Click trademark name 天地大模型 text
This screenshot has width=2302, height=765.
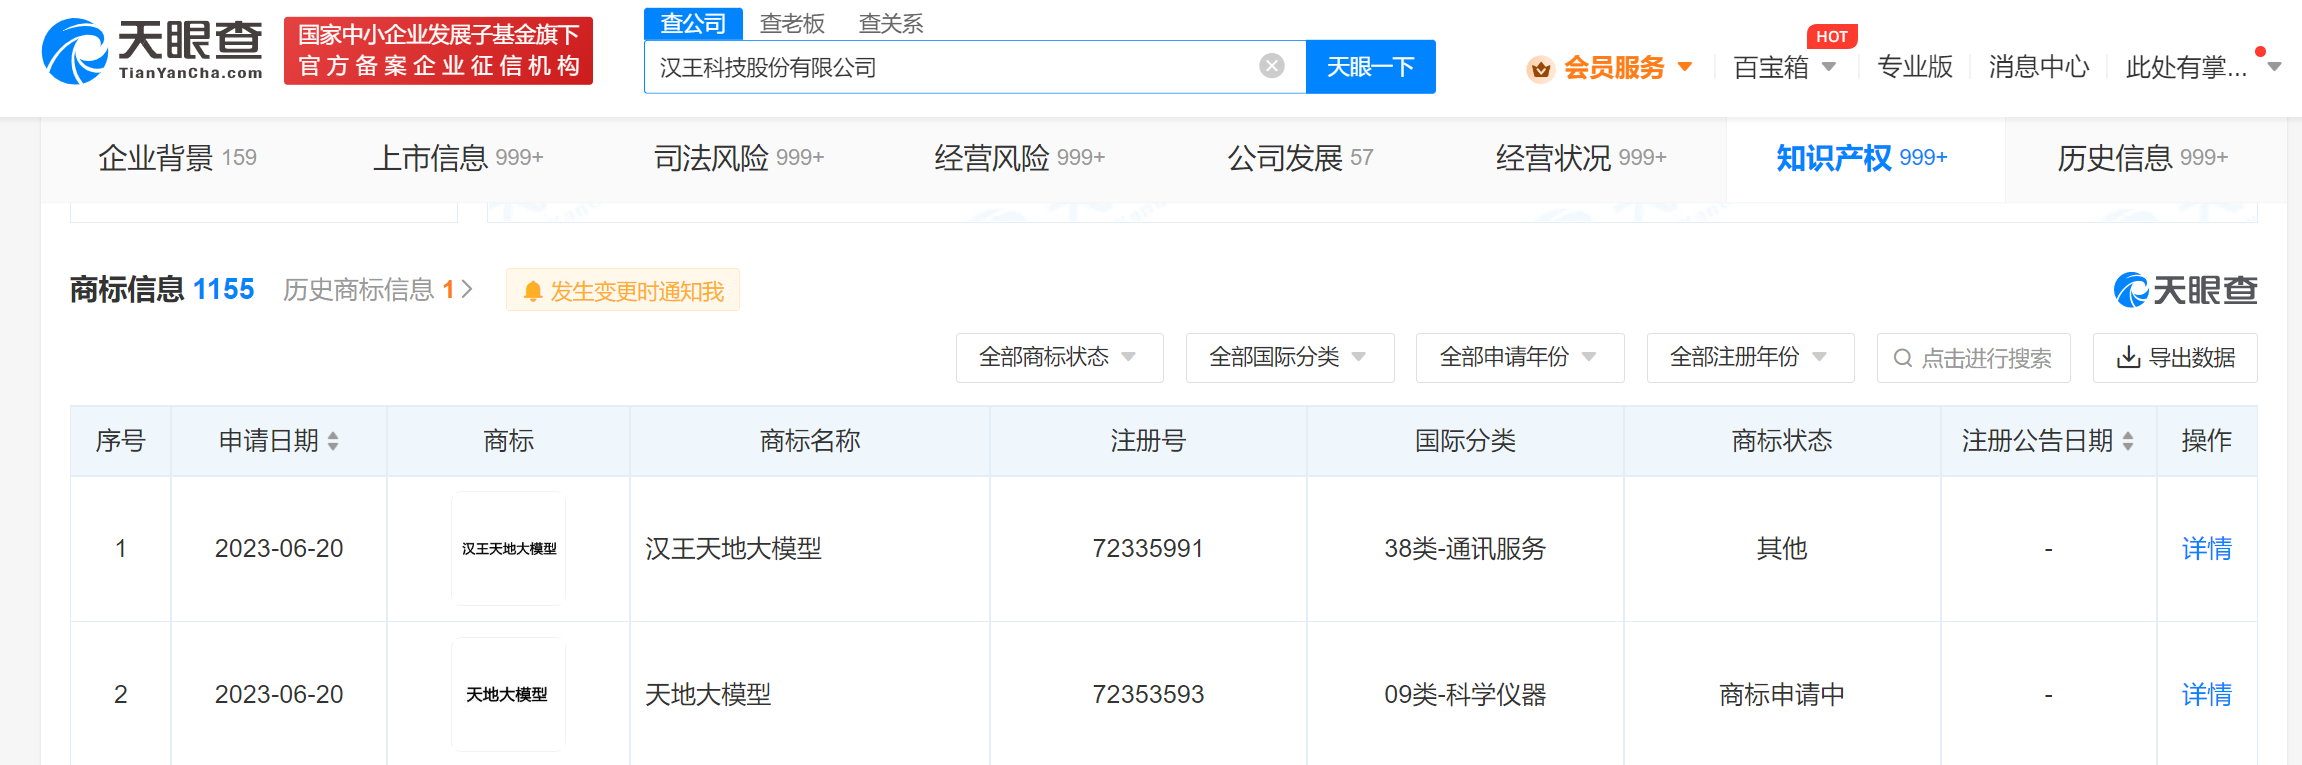(x=708, y=694)
